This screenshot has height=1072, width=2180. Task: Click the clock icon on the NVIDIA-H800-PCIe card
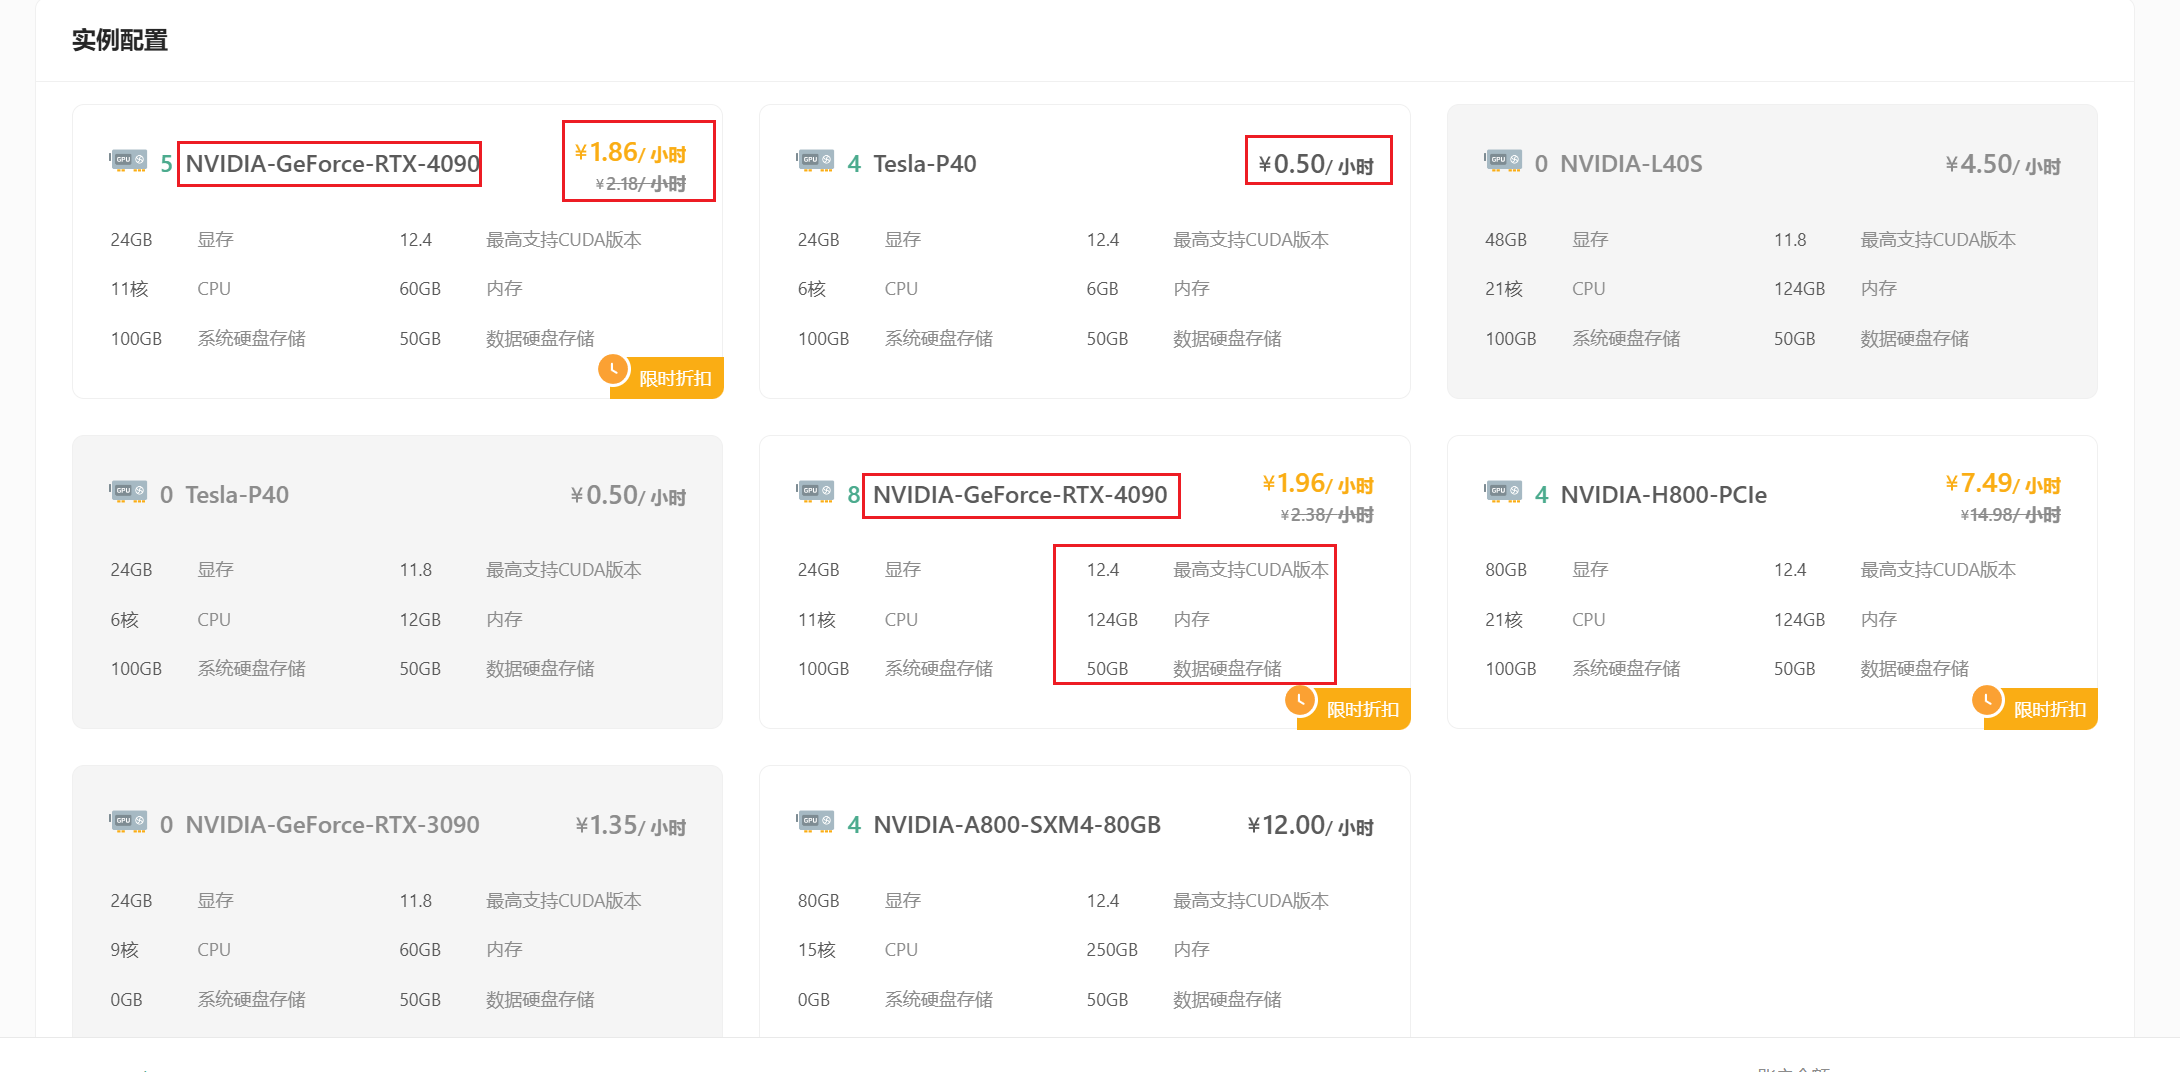(x=1987, y=700)
